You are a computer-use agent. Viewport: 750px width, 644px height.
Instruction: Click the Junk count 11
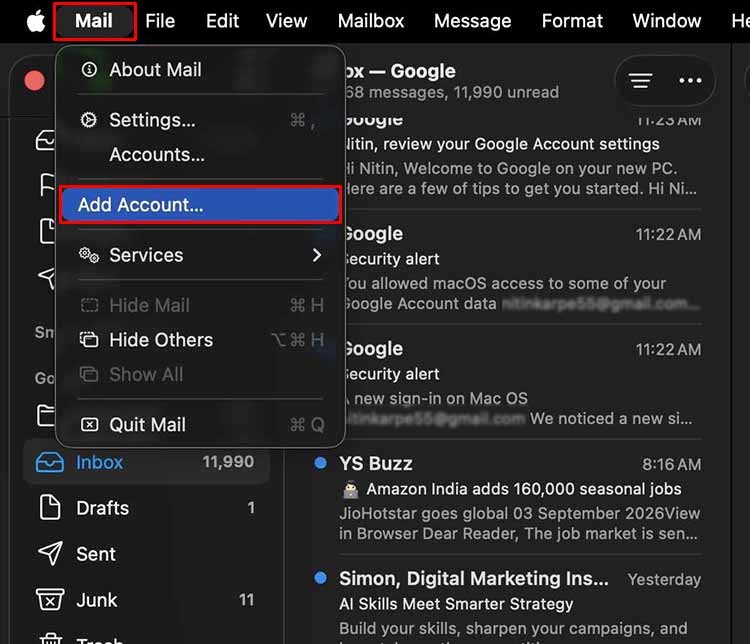click(246, 600)
